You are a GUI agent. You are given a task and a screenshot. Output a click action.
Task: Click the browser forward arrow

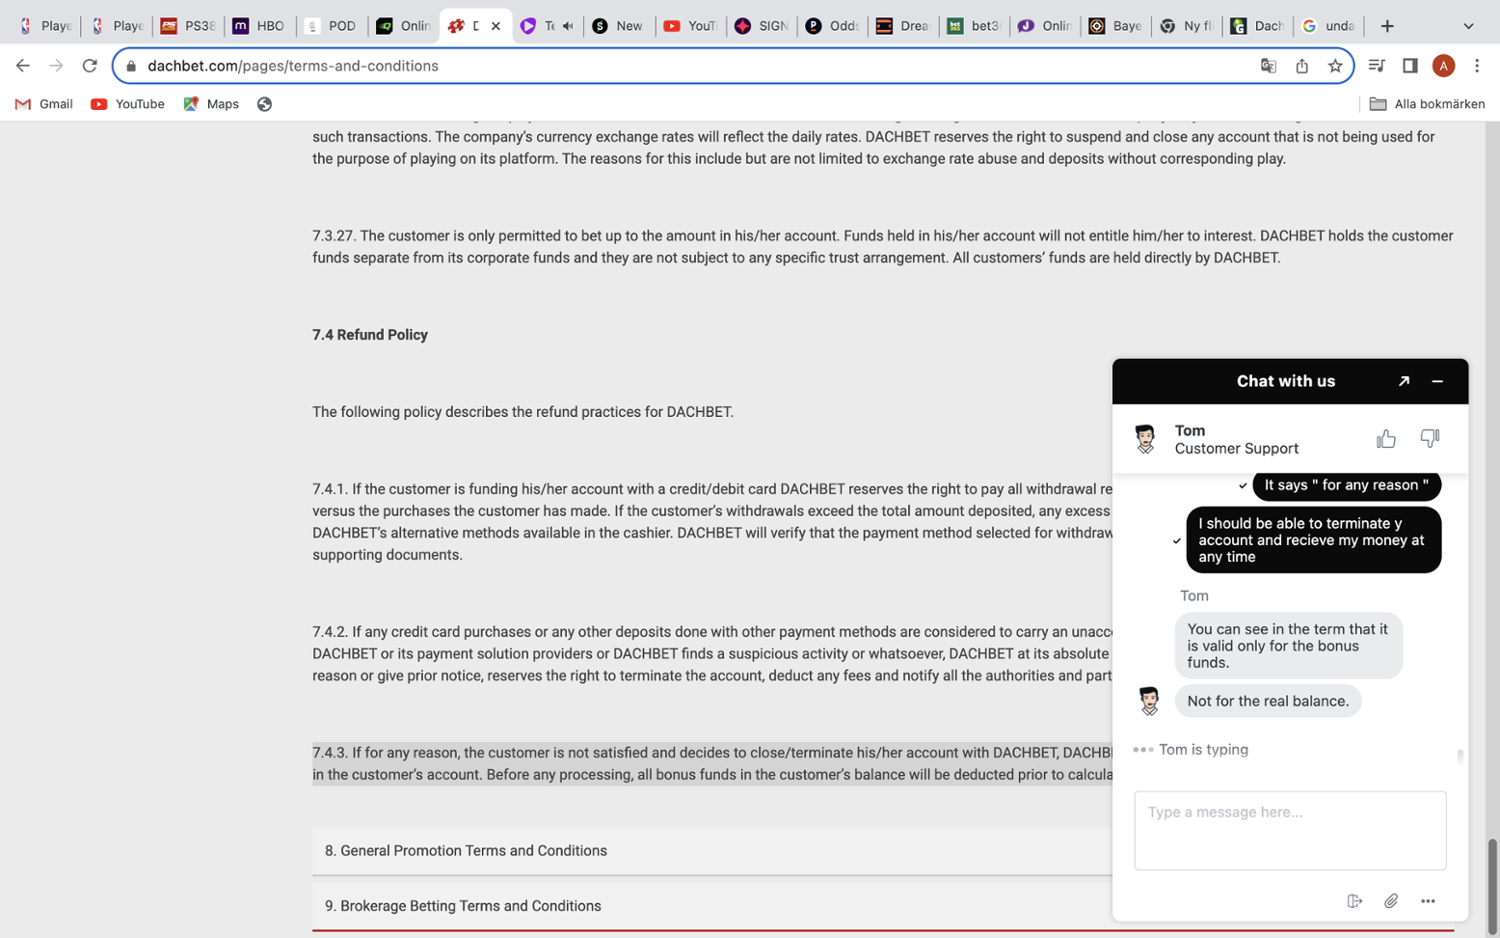(56, 66)
